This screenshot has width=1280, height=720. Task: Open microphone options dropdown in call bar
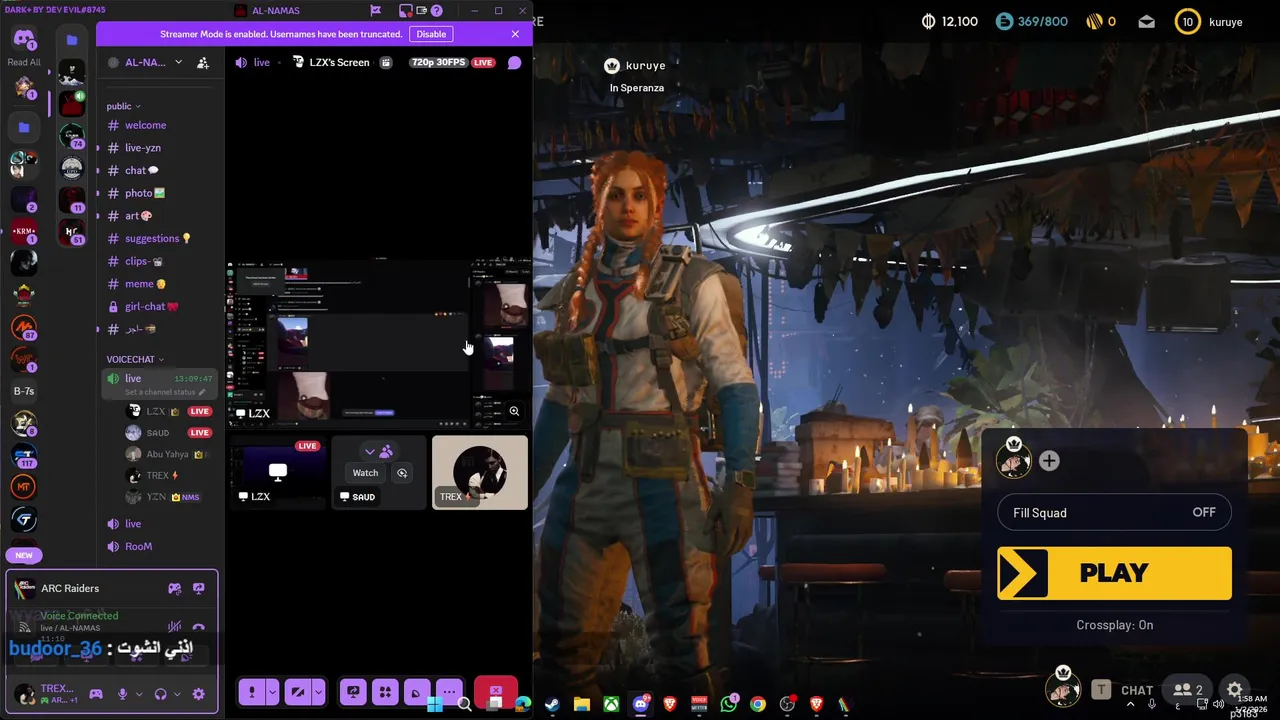(271, 691)
